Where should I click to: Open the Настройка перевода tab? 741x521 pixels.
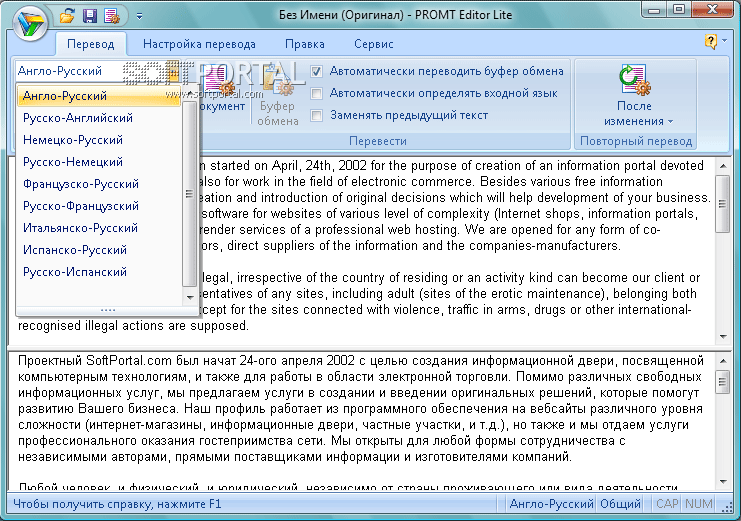pos(199,44)
